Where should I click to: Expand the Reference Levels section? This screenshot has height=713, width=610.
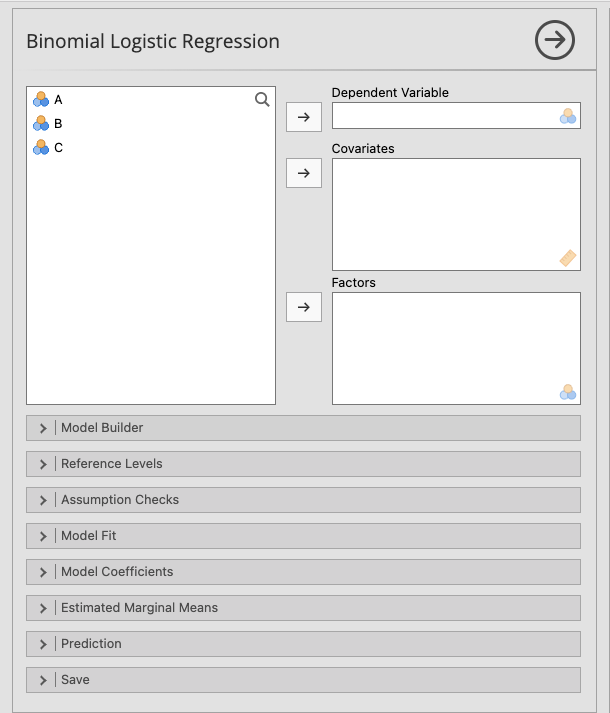303,464
